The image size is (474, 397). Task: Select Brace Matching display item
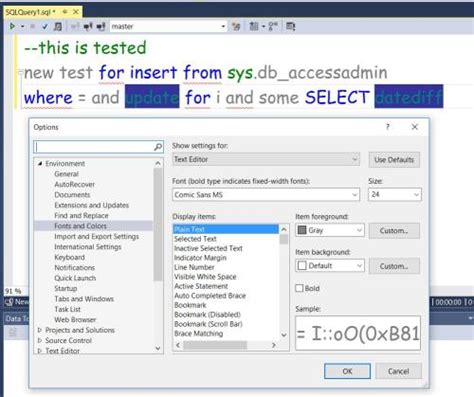click(x=198, y=333)
